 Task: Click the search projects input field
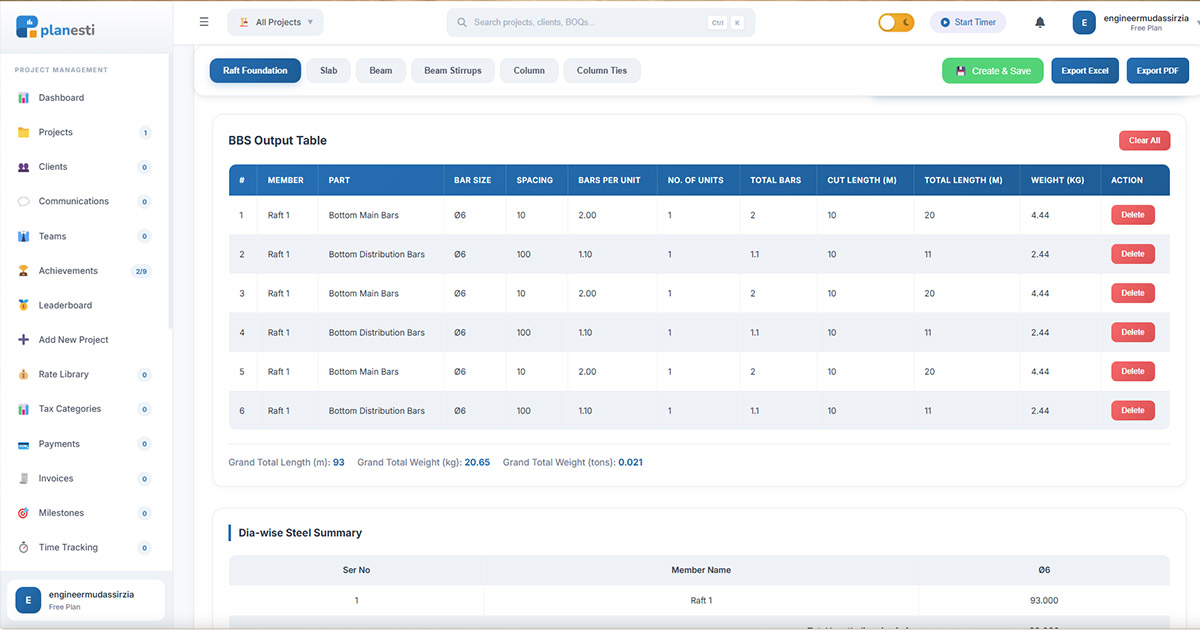click(x=598, y=21)
